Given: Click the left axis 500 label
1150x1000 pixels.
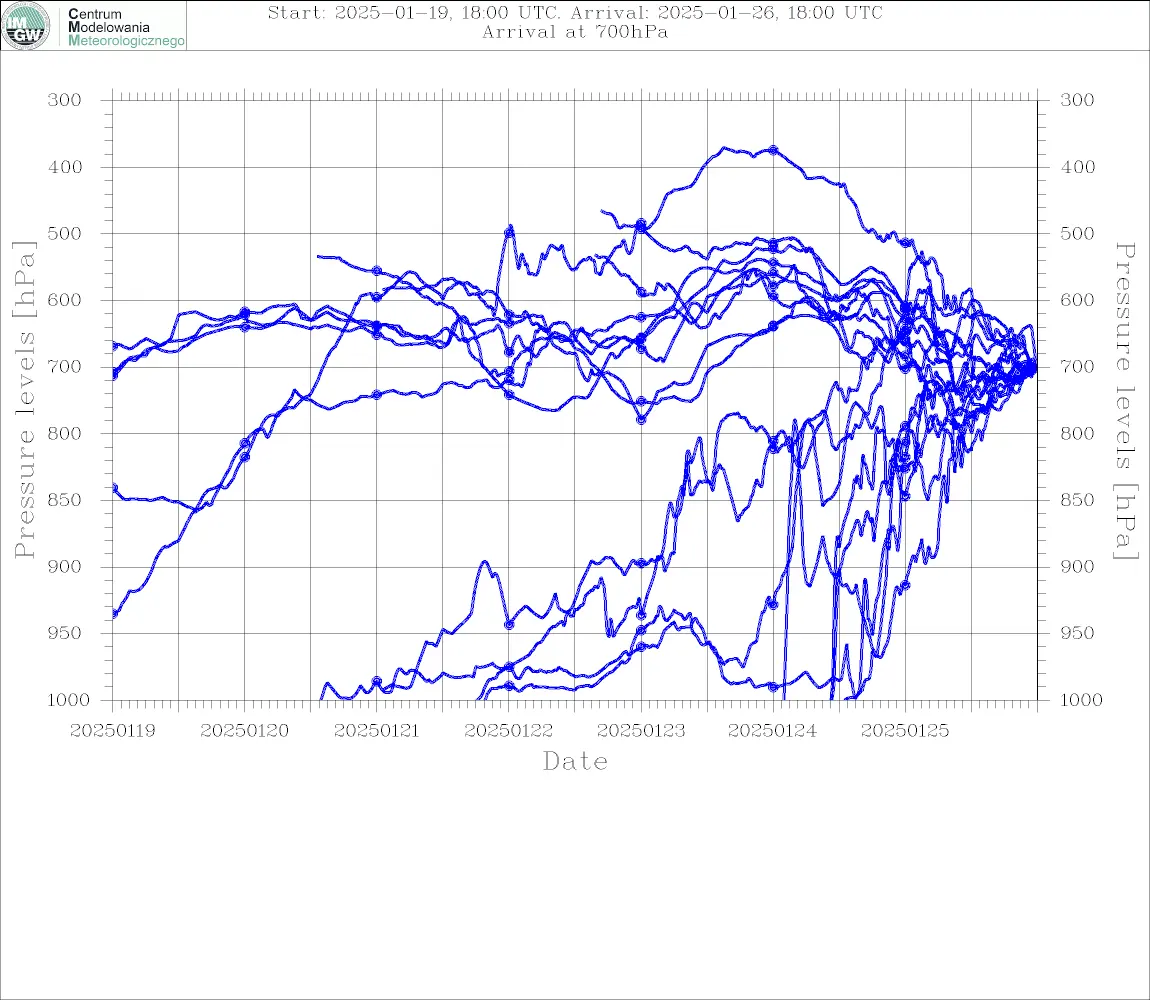Looking at the screenshot, I should tap(65, 233).
